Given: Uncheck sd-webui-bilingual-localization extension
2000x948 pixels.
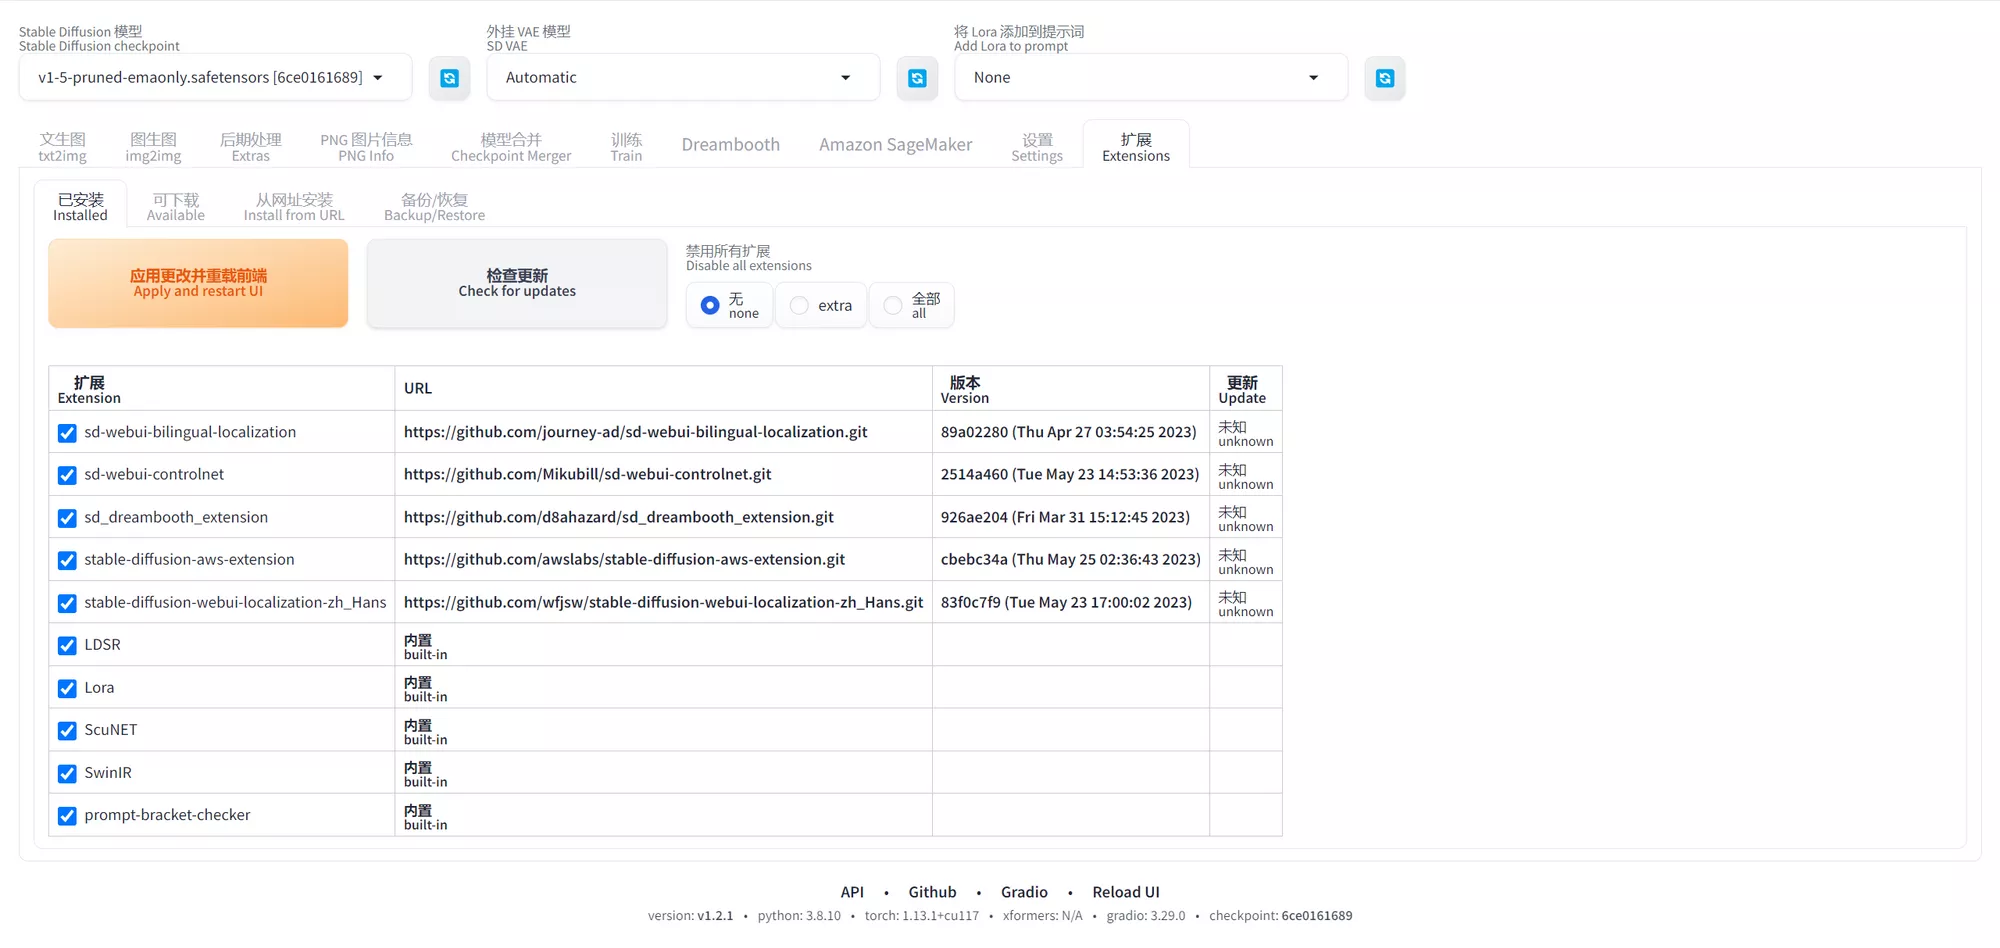Looking at the screenshot, I should point(67,433).
